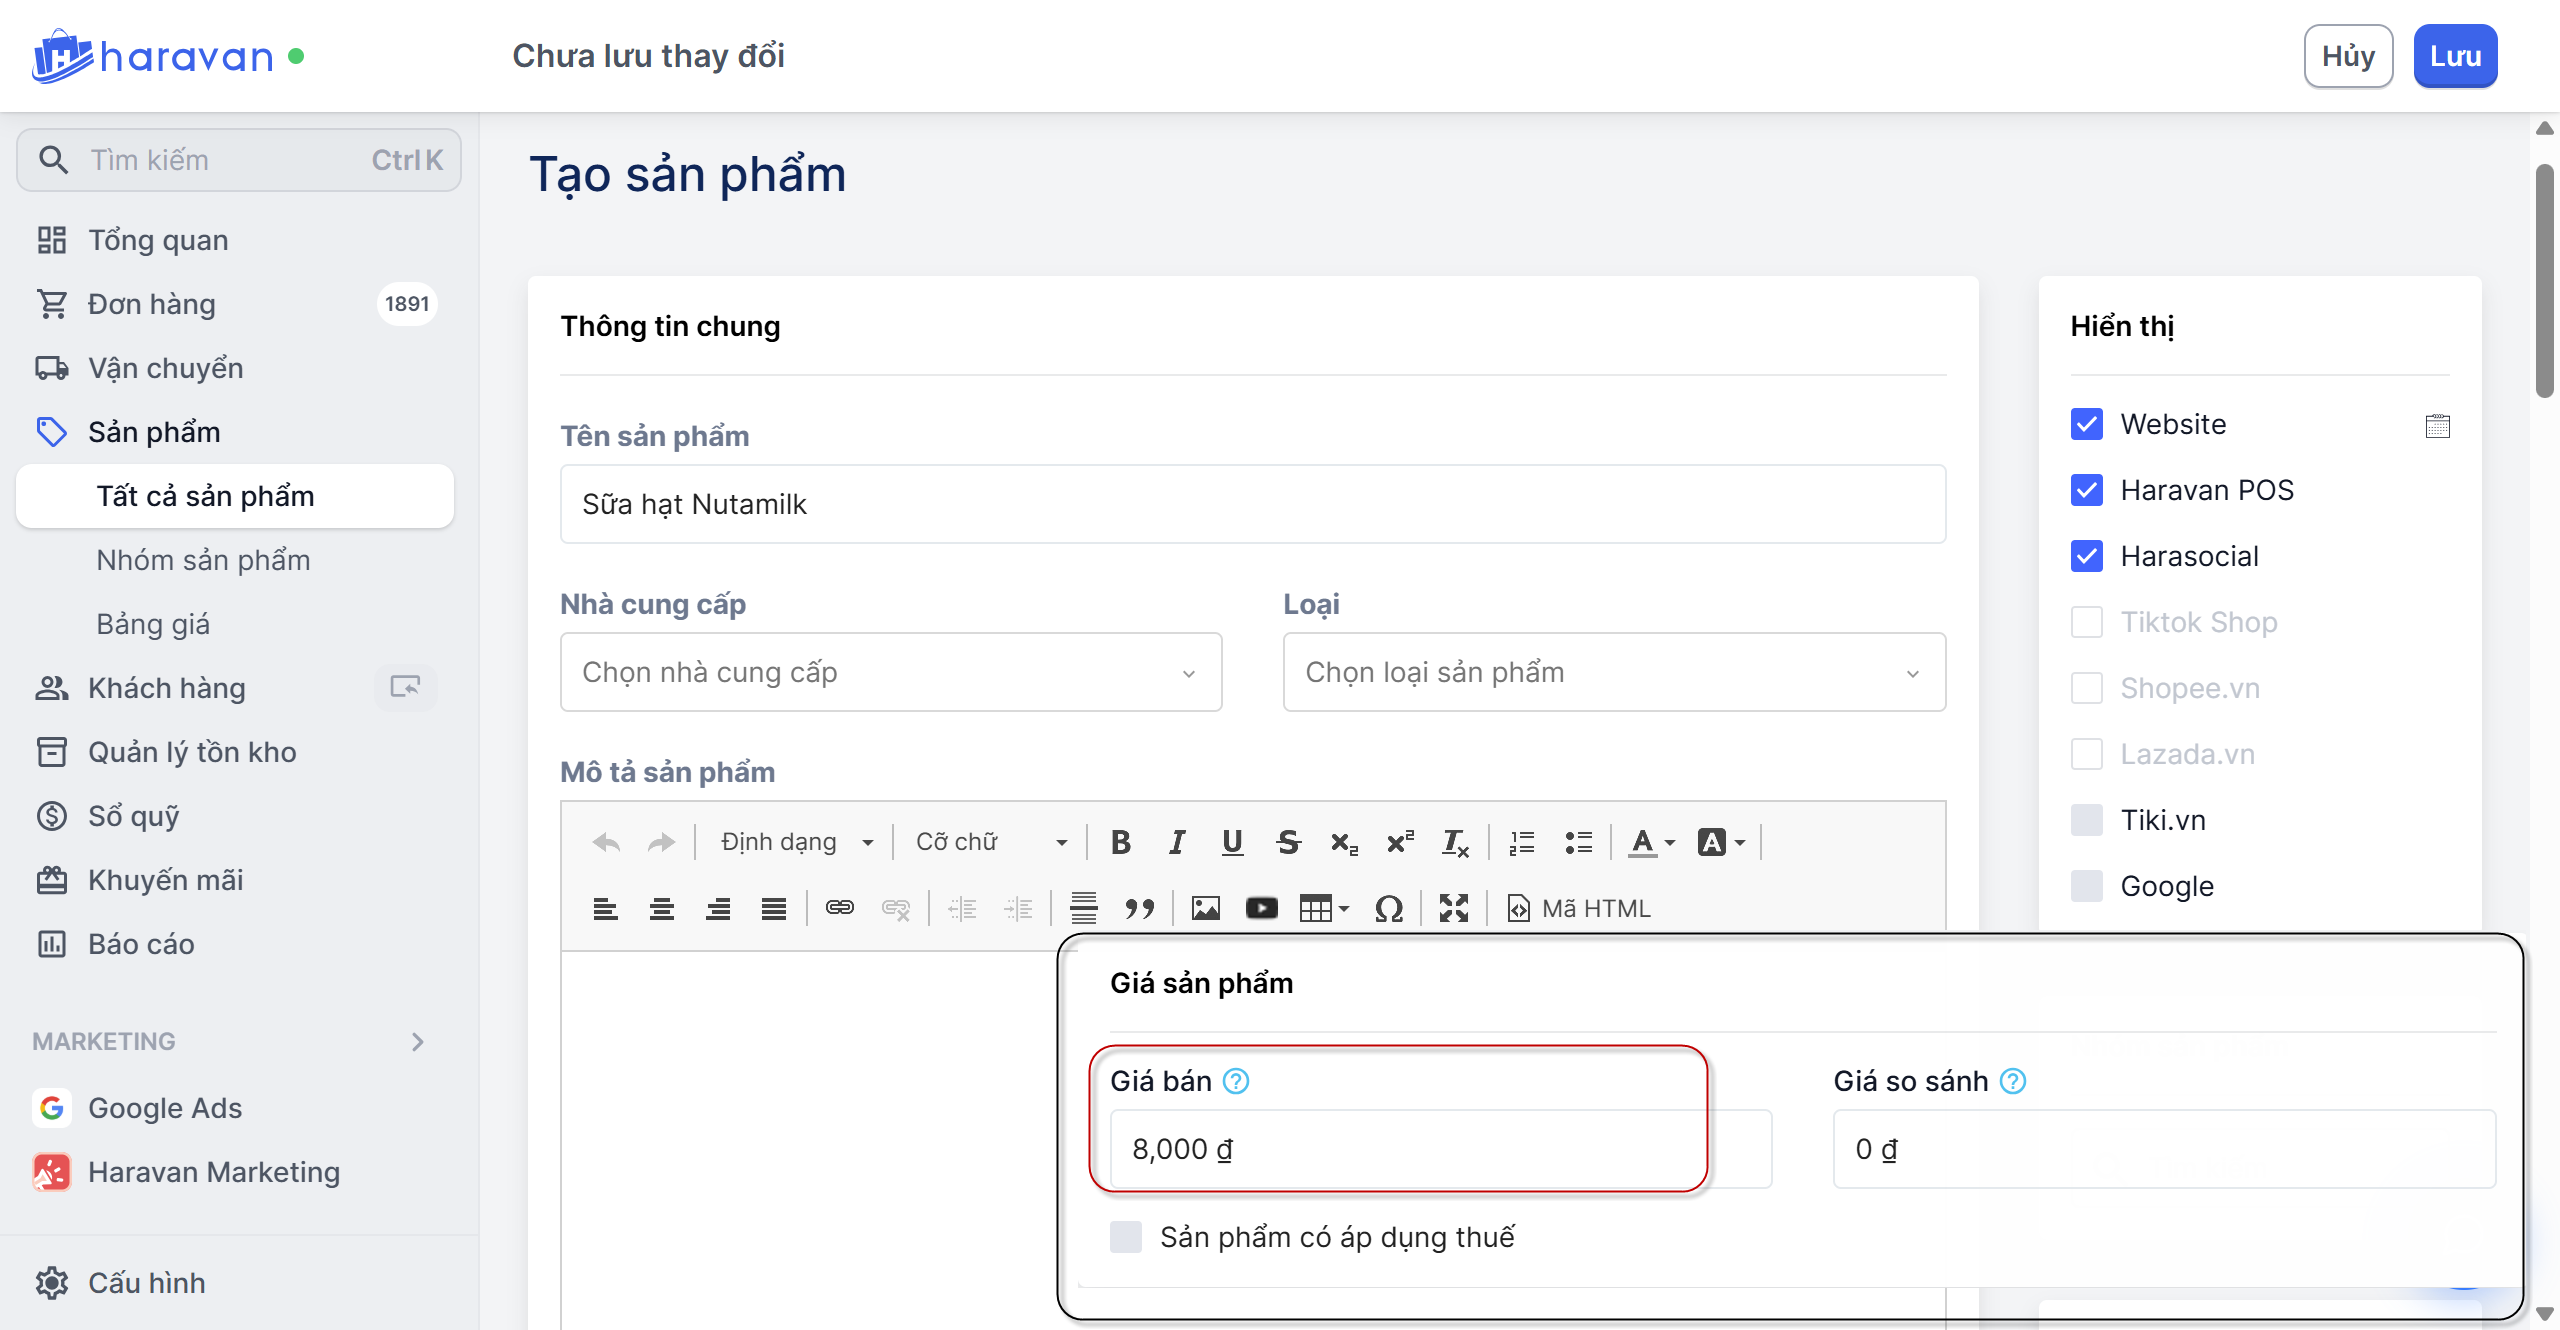Image resolution: width=2560 pixels, height=1330 pixels.
Task: Click the insert link icon
Action: point(839,908)
